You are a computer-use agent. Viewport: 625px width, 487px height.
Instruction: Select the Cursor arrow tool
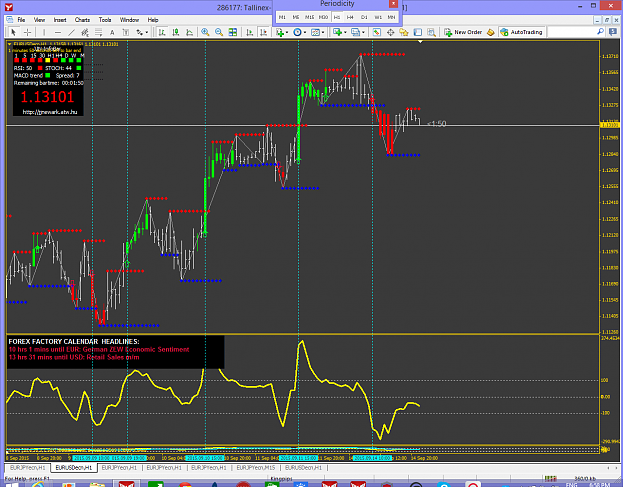click(13, 32)
